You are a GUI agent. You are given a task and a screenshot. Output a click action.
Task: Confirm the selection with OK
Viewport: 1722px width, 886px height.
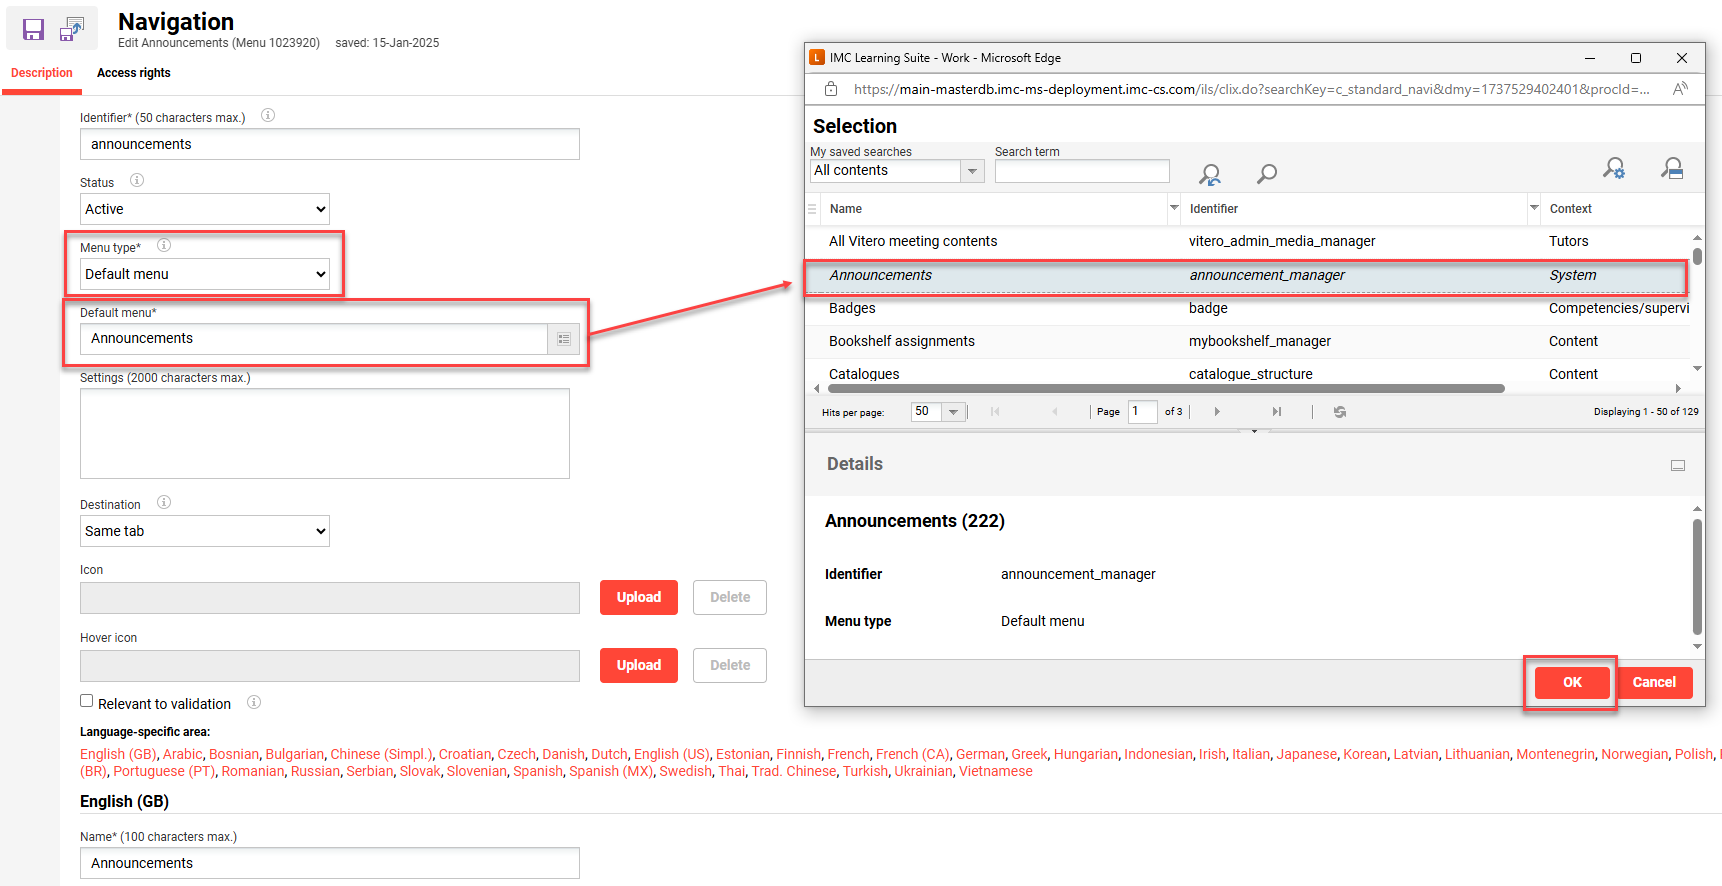coord(1571,682)
